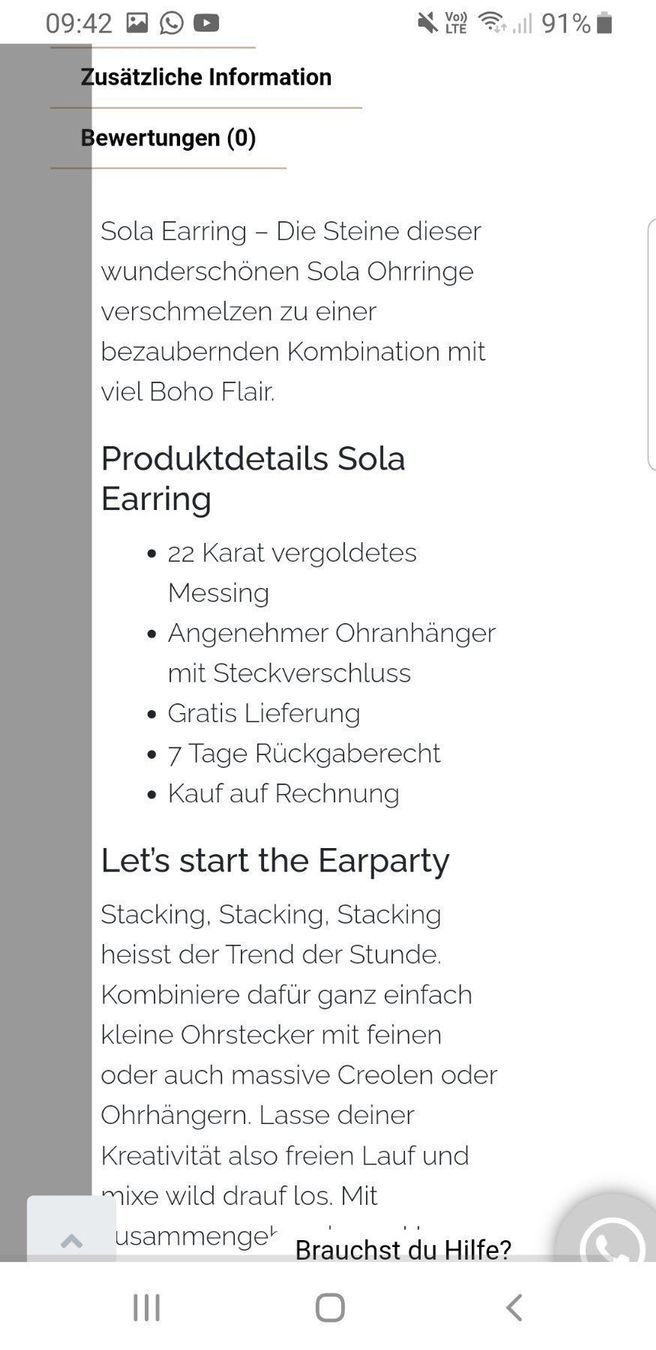Tap the Produktdetails Sola Earring heading

[x=253, y=478]
